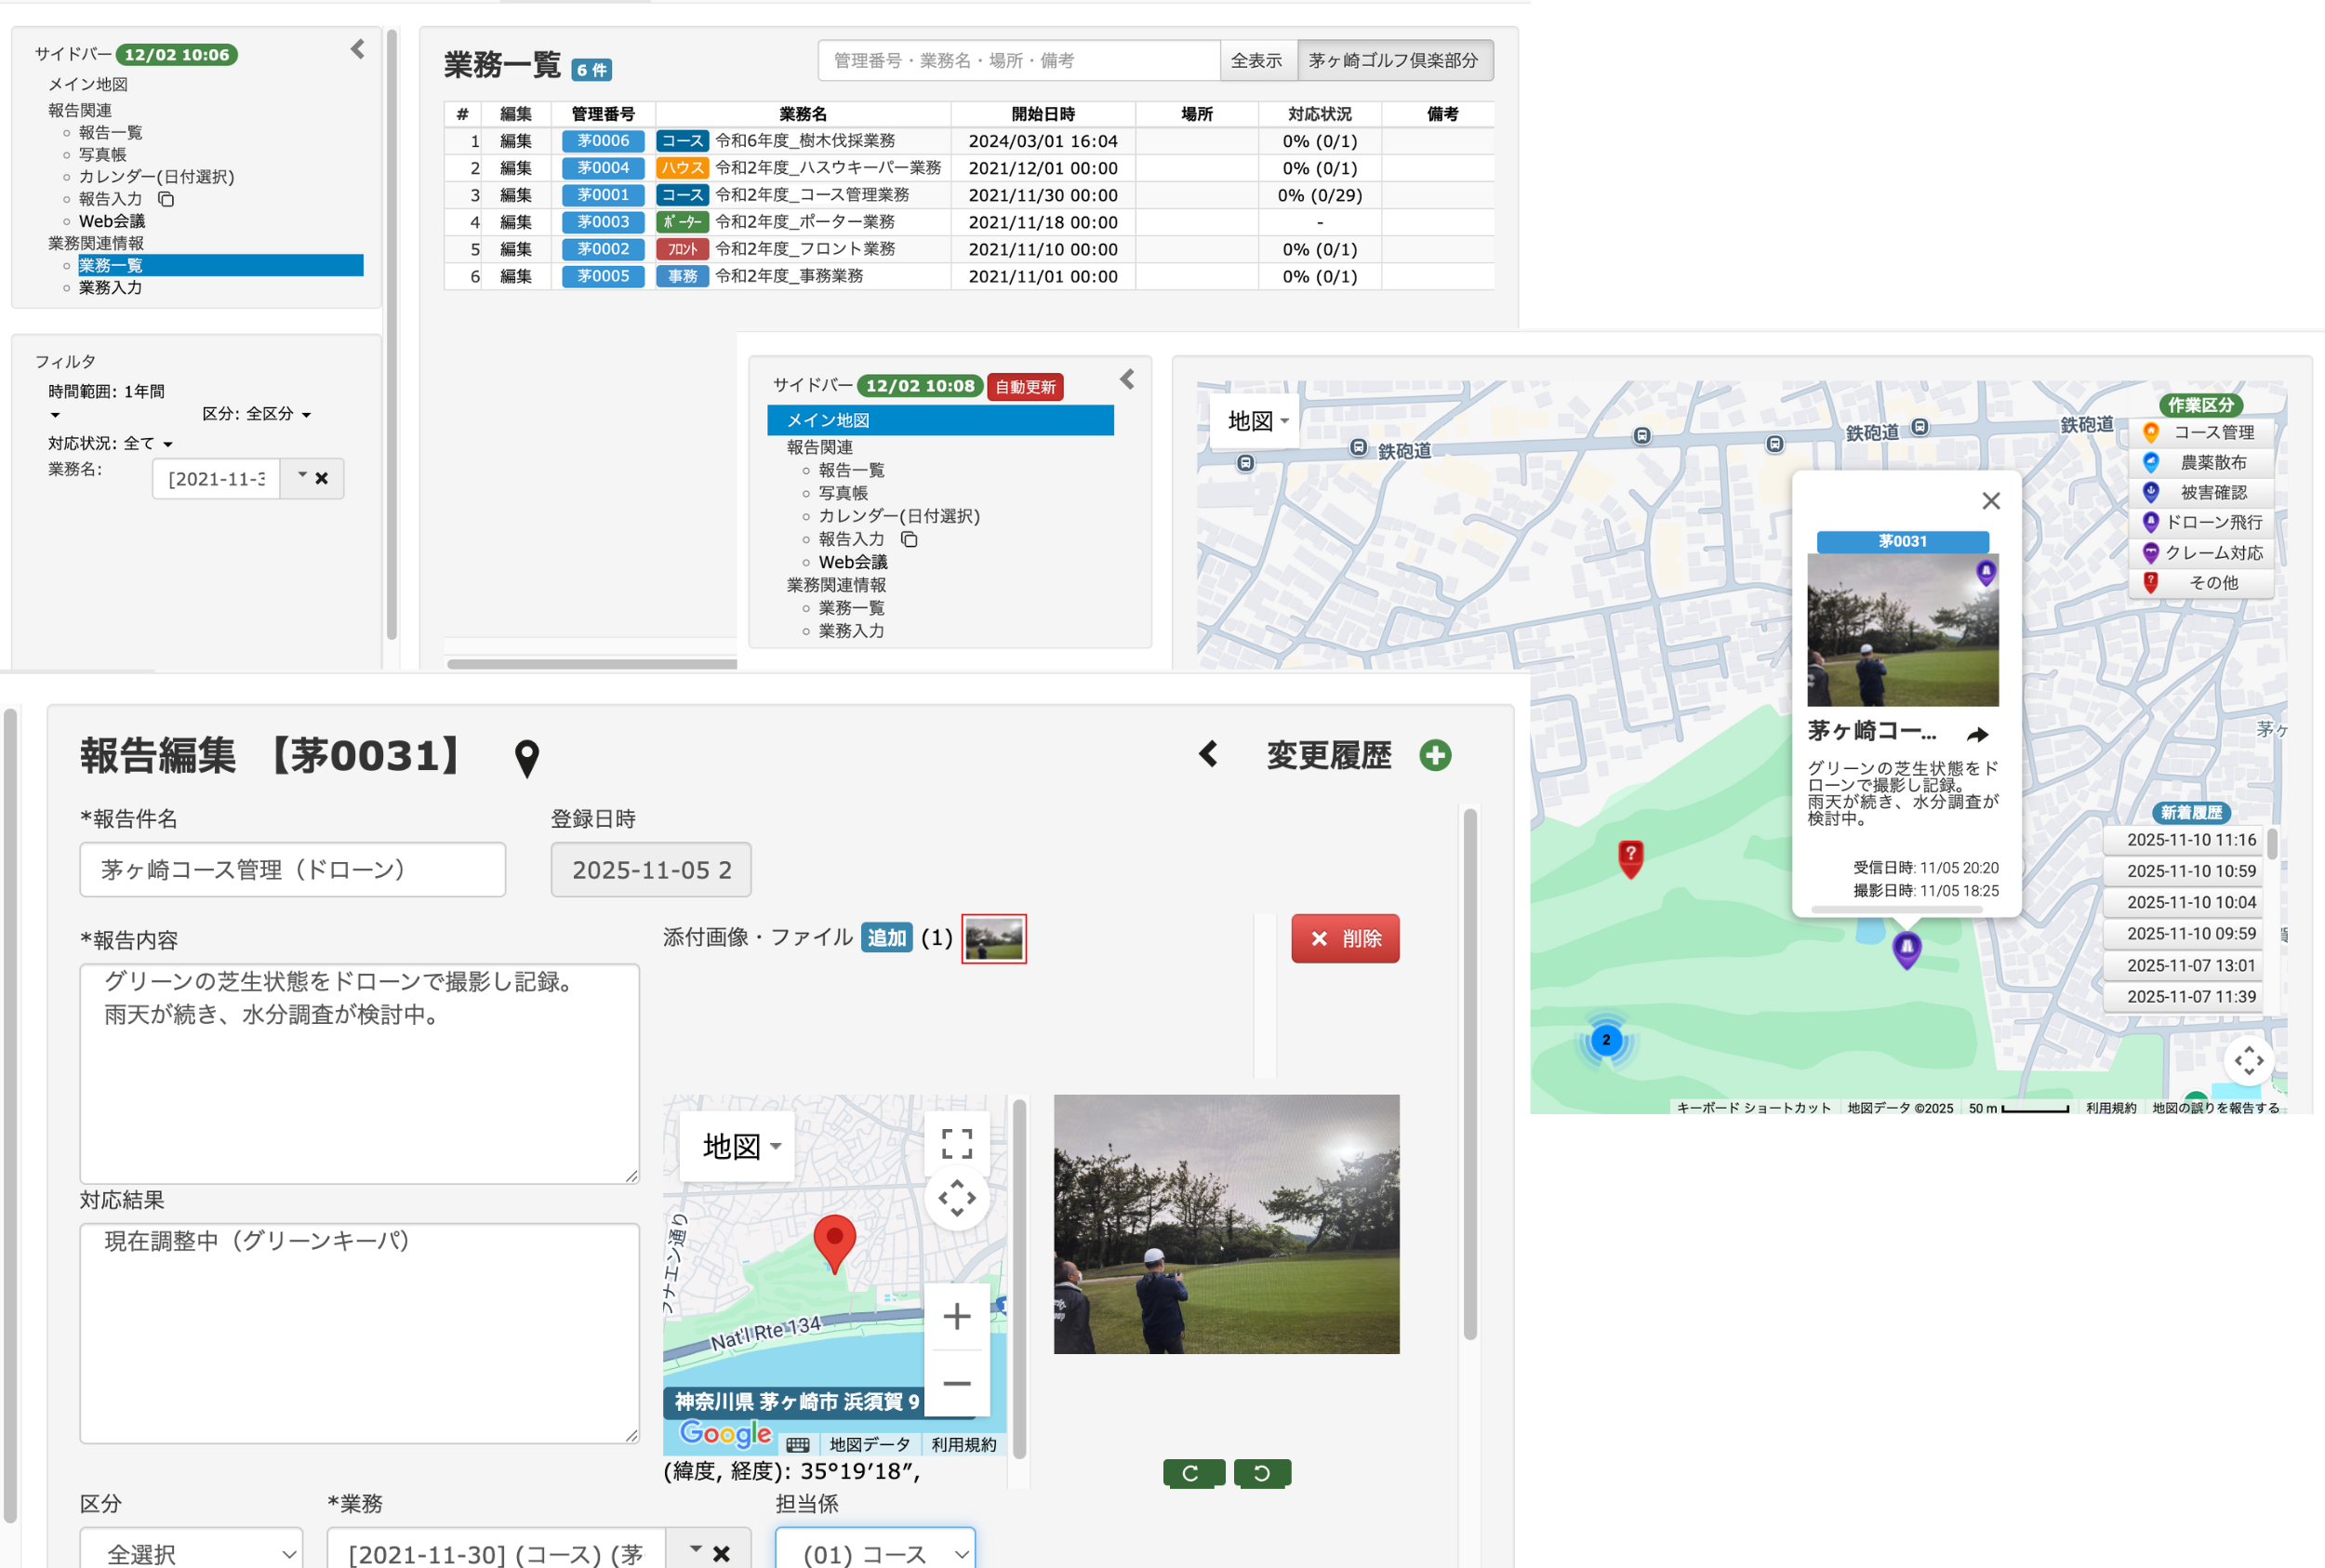Click the copy icon beside 報告入力 in top sidebar
The height and width of the screenshot is (1568, 2325).
166,199
